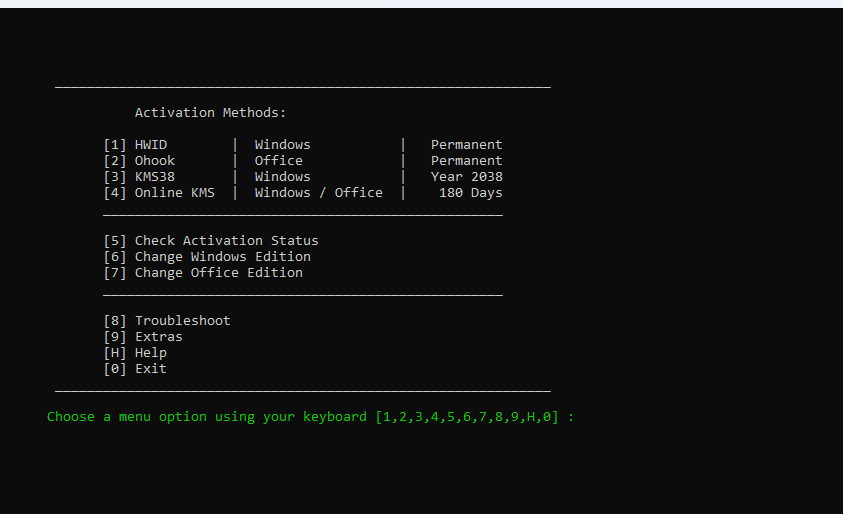Open the [8] Troubleshoot entry
The image size is (843, 514).
(x=167, y=321)
